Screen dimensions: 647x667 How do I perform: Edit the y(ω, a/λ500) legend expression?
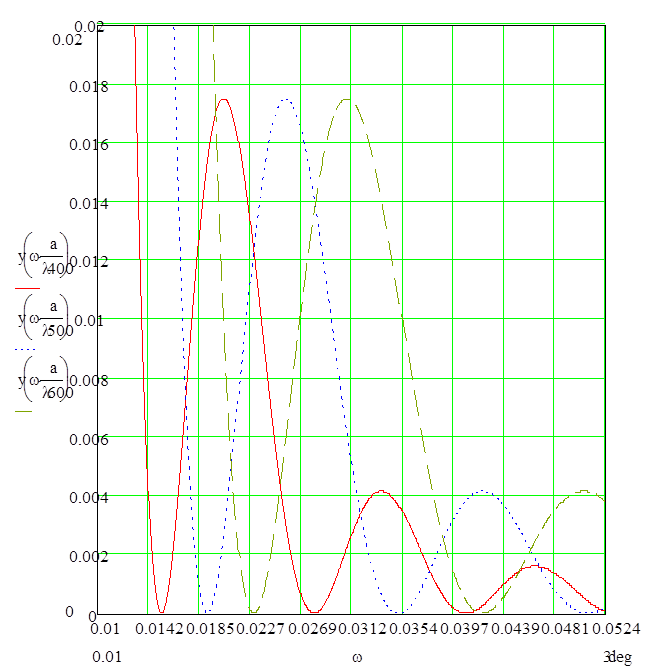point(46,317)
